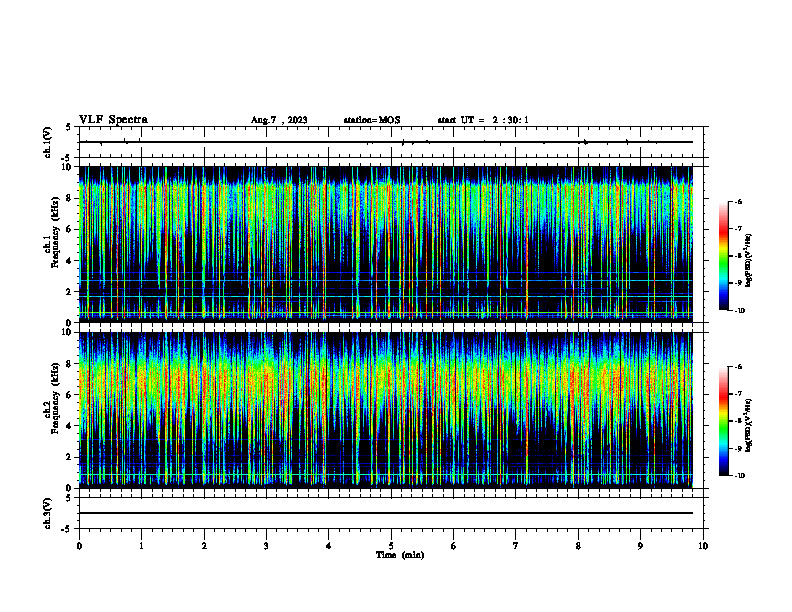The width and height of the screenshot is (792, 612).
Task: Click the "-10" label on ch.1 color bar
Action: (x=739, y=311)
